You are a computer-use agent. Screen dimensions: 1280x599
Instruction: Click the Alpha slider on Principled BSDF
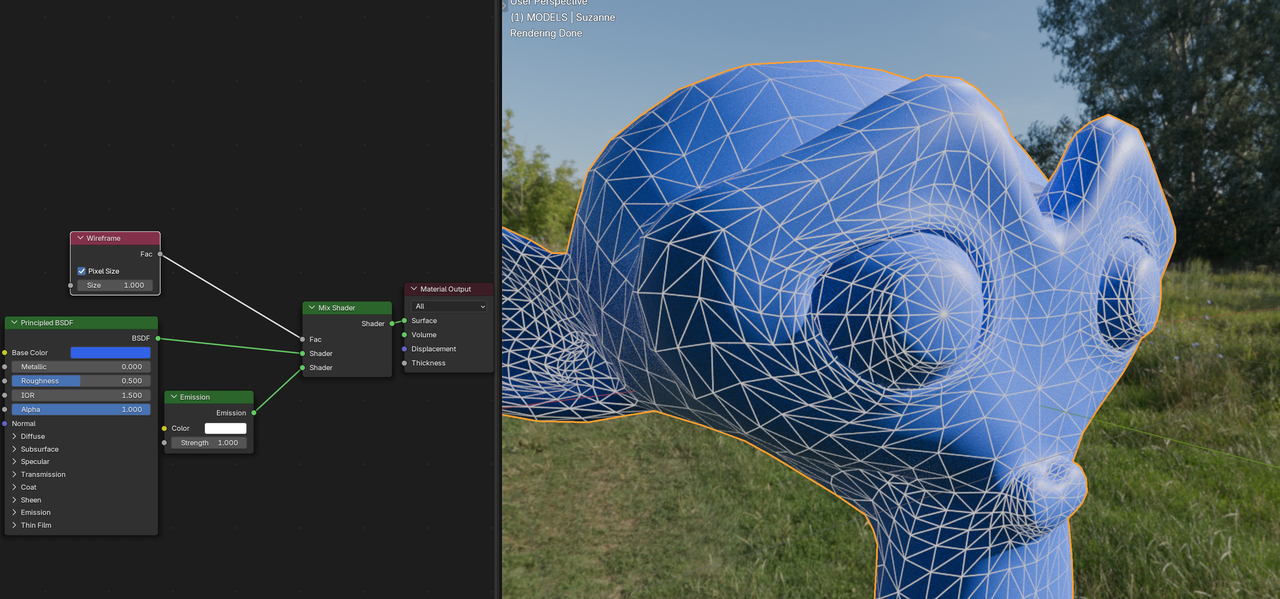coord(81,409)
